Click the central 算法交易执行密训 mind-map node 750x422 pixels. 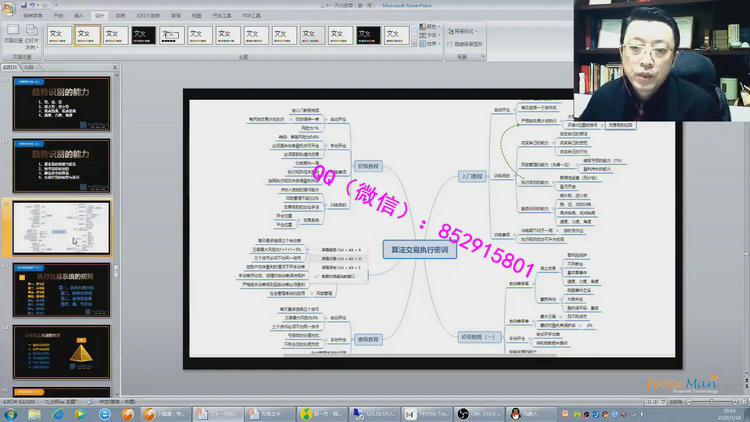(418, 250)
